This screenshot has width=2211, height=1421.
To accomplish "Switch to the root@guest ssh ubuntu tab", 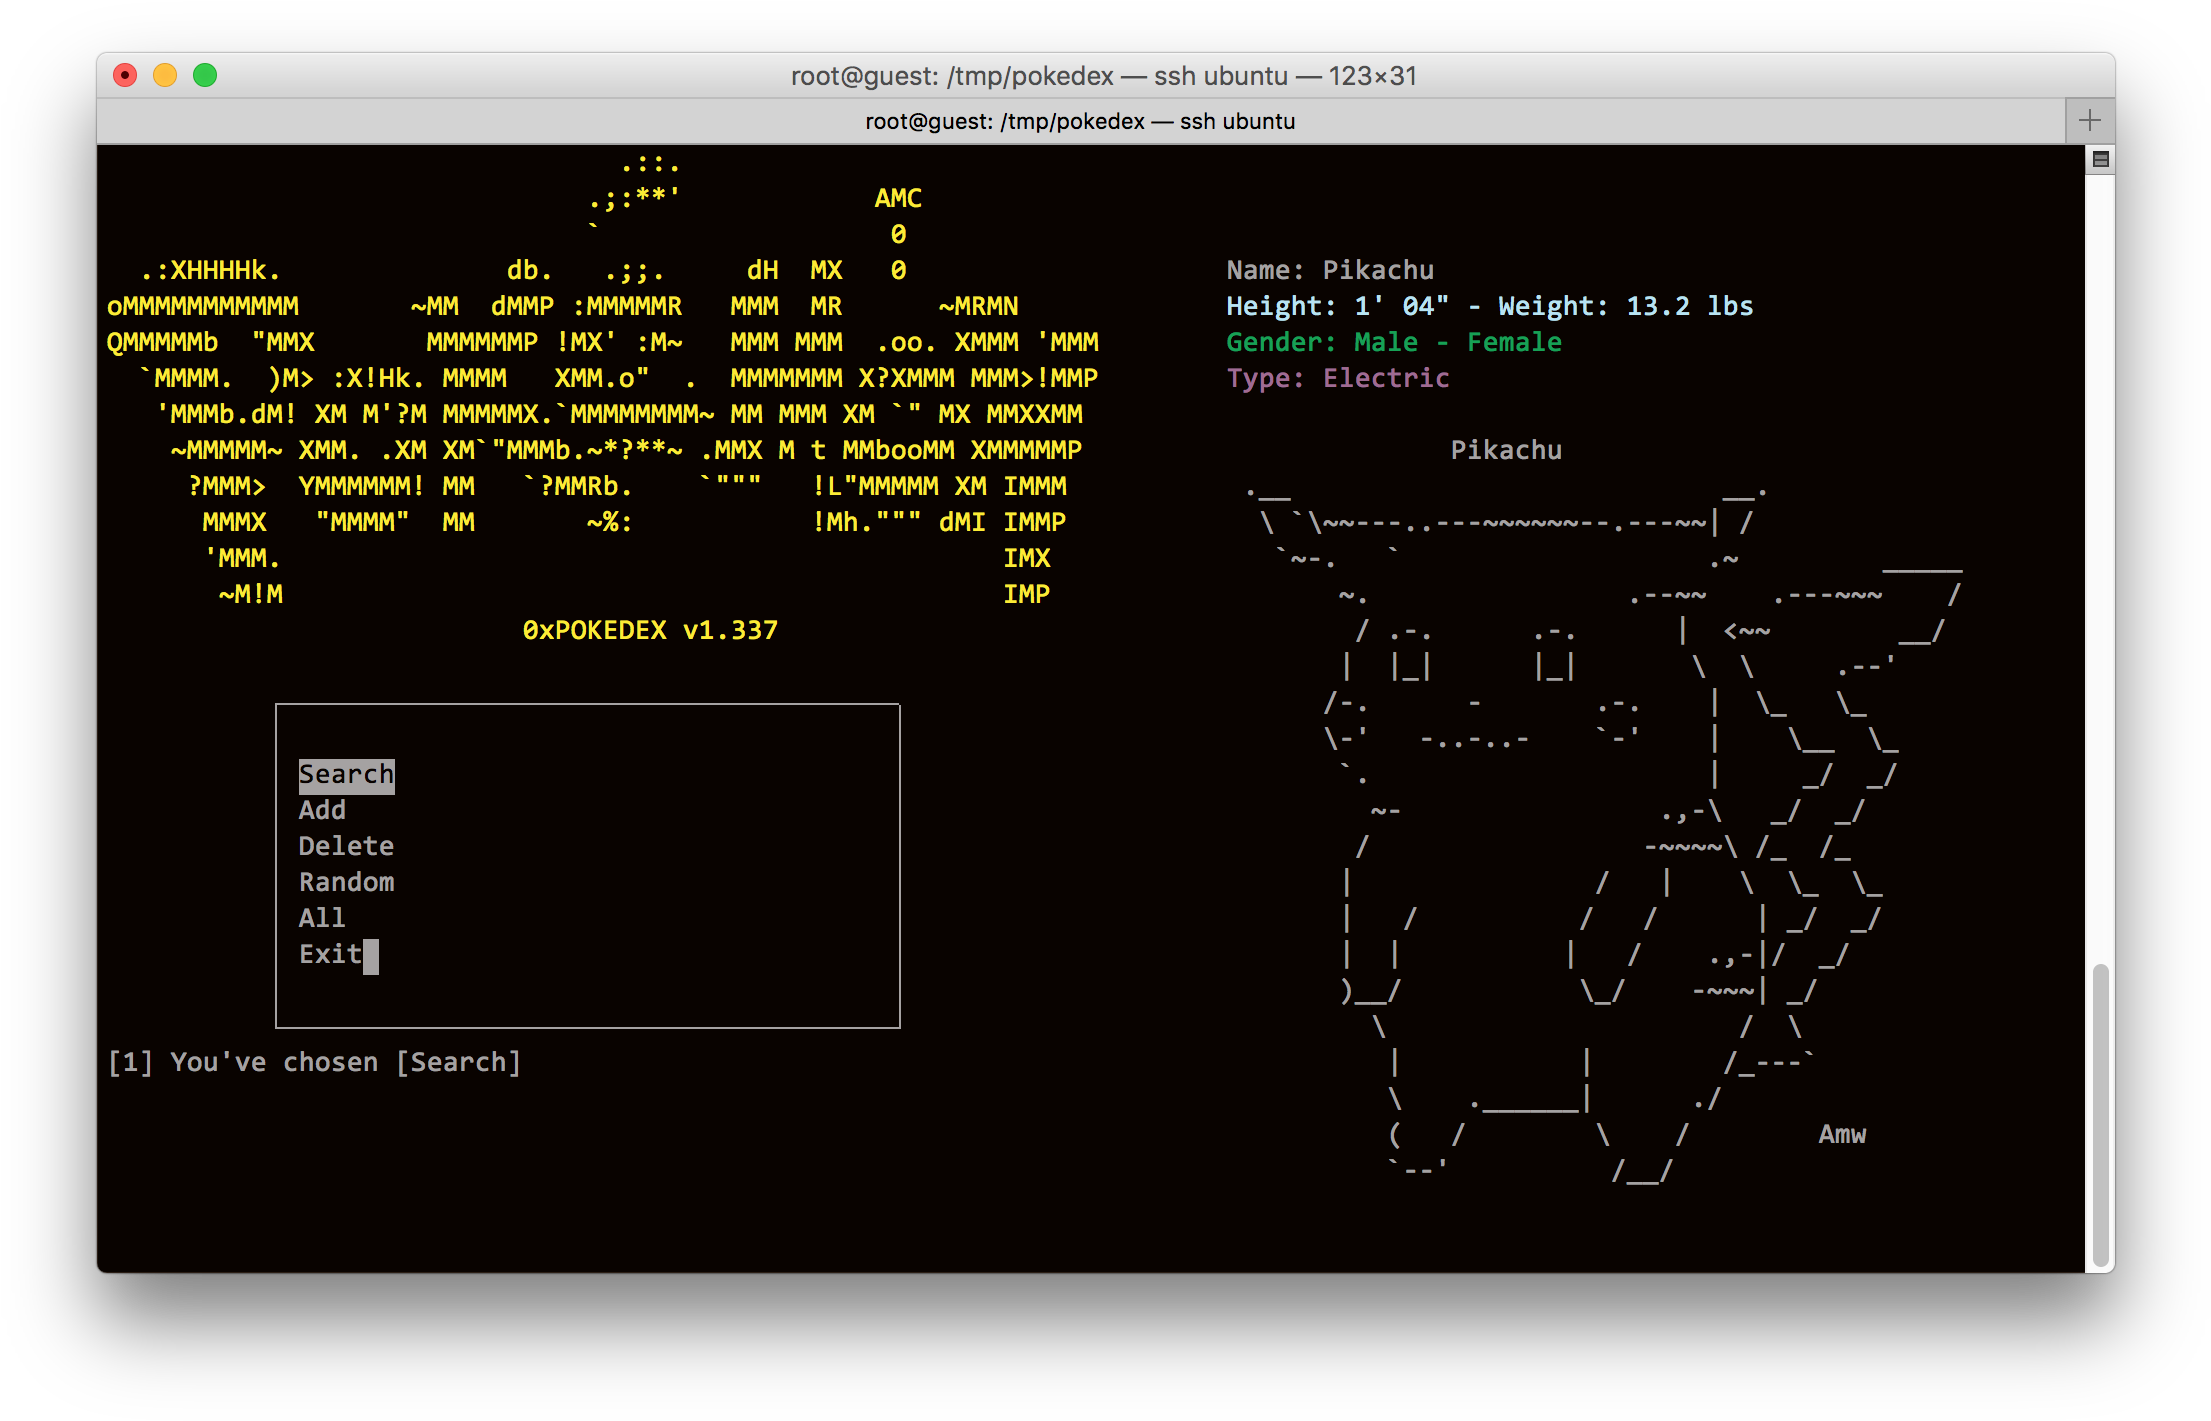I will 1080,121.
